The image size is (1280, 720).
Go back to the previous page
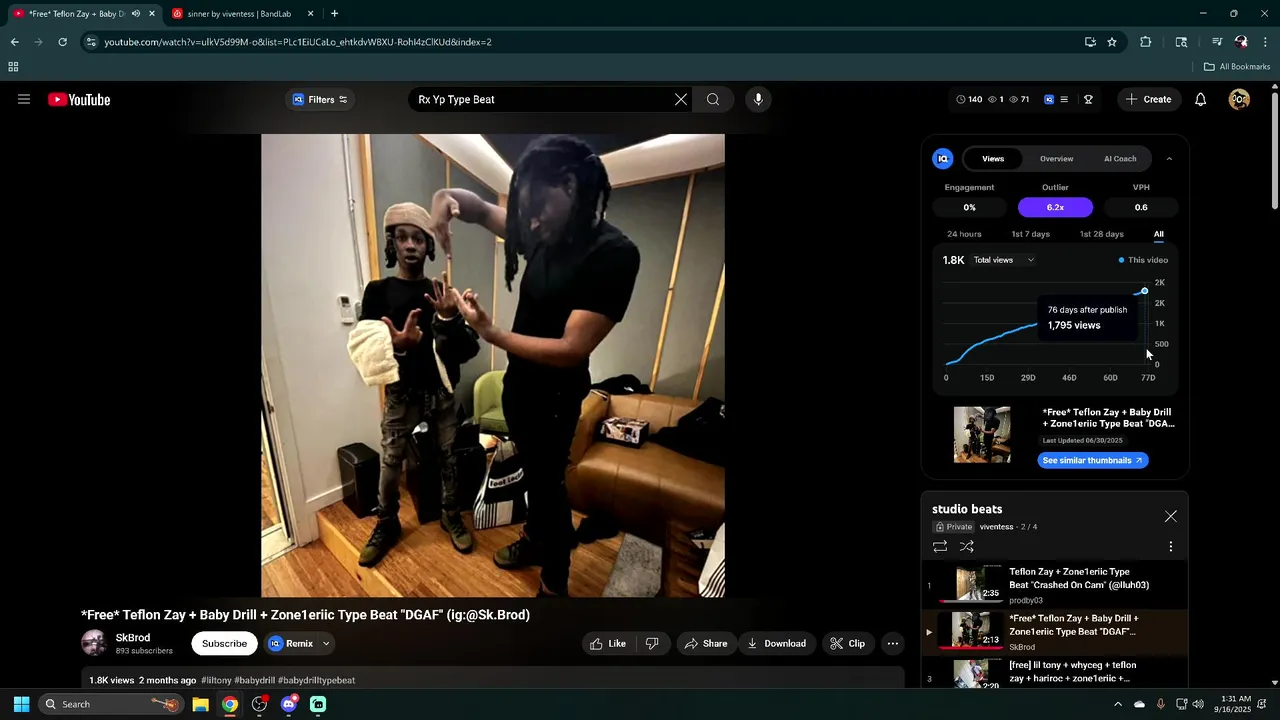click(x=15, y=42)
